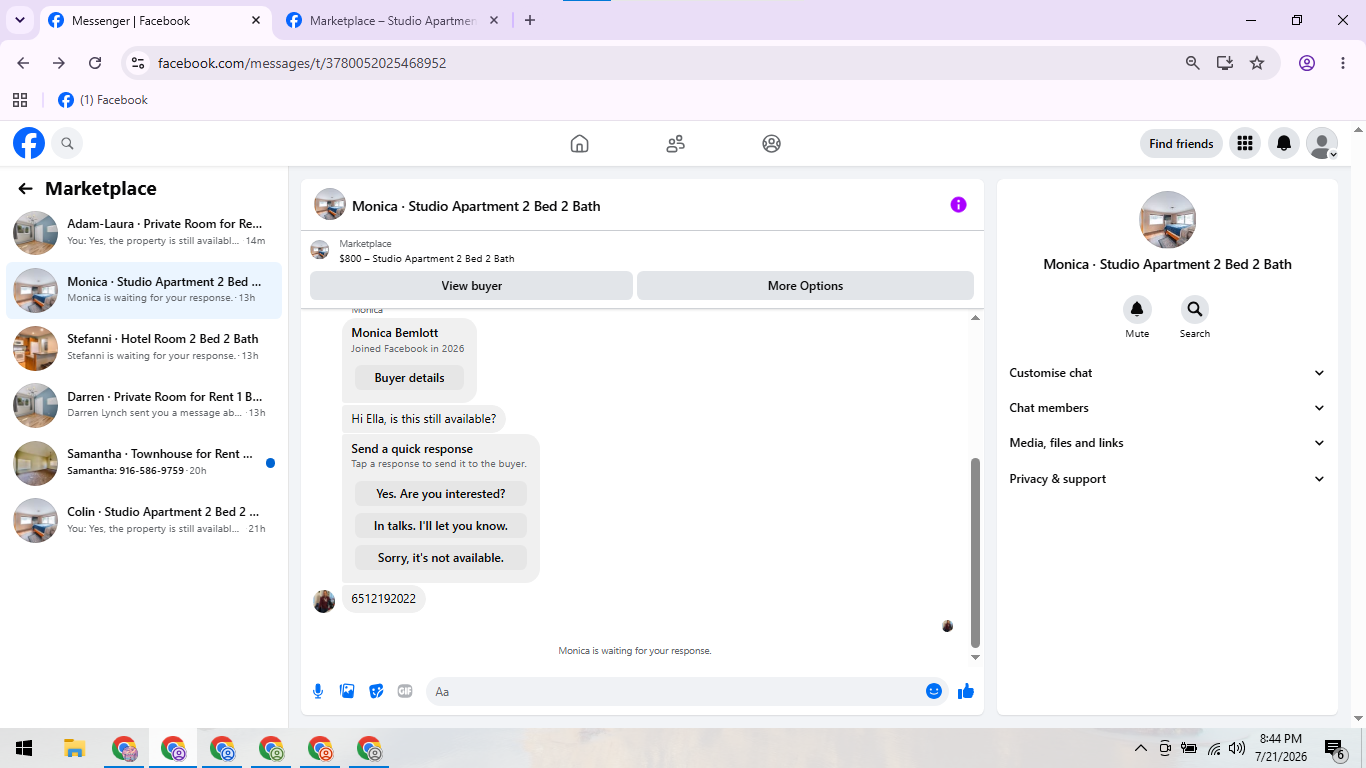The height and width of the screenshot is (768, 1366).
Task: Open a new browser tab
Action: [530, 20]
